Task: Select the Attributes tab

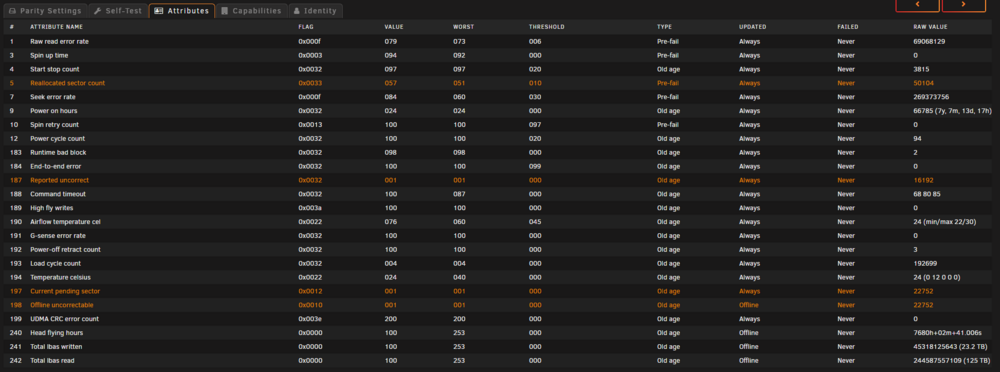Action: (182, 11)
